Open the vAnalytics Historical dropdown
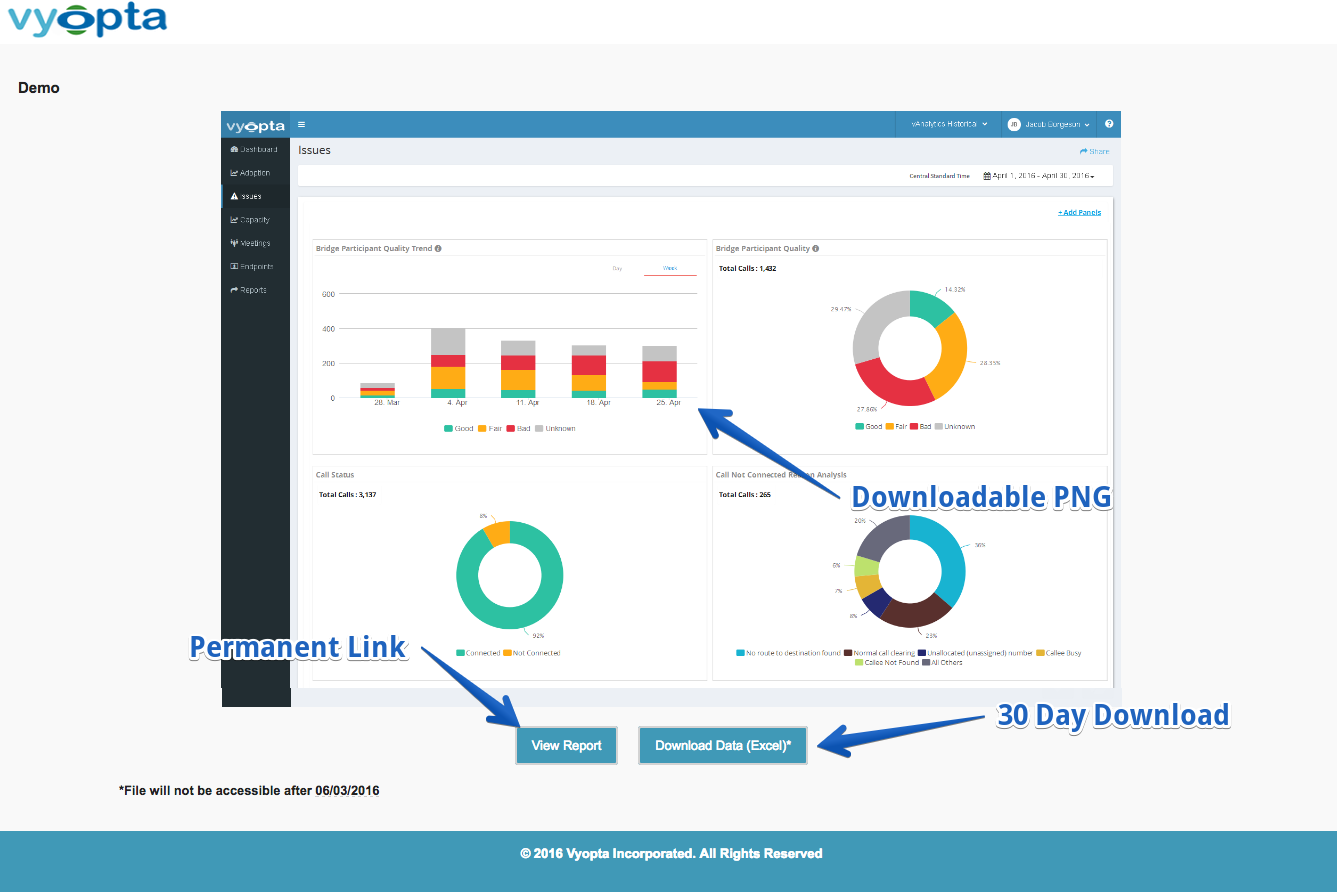1337x892 pixels. coord(949,124)
